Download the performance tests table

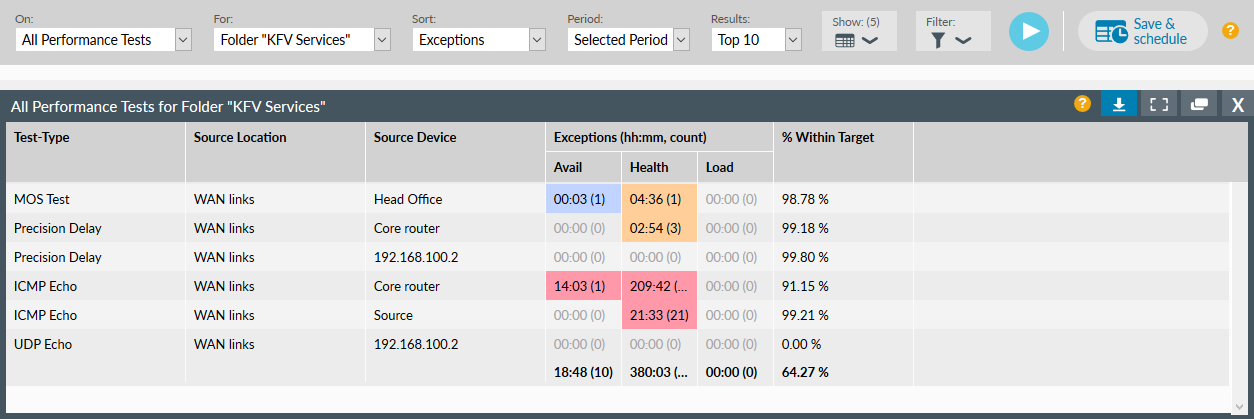1119,105
